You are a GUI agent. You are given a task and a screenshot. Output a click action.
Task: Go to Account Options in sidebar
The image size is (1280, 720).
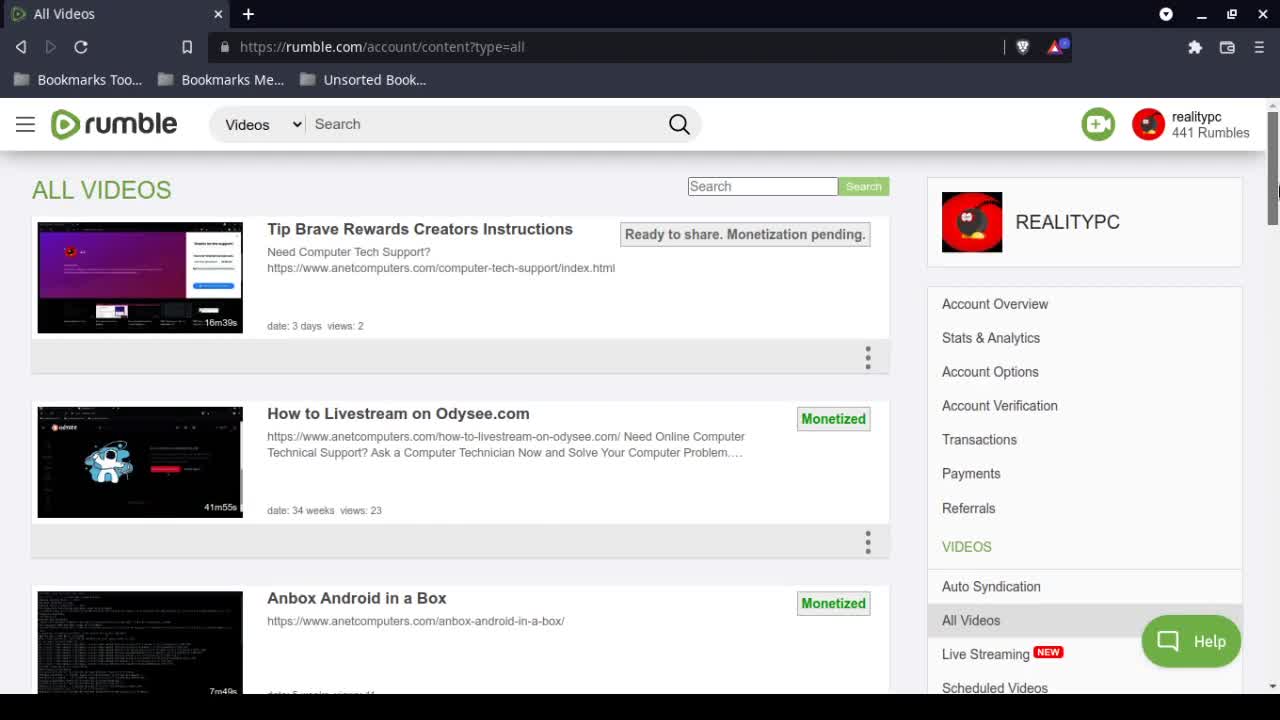990,372
